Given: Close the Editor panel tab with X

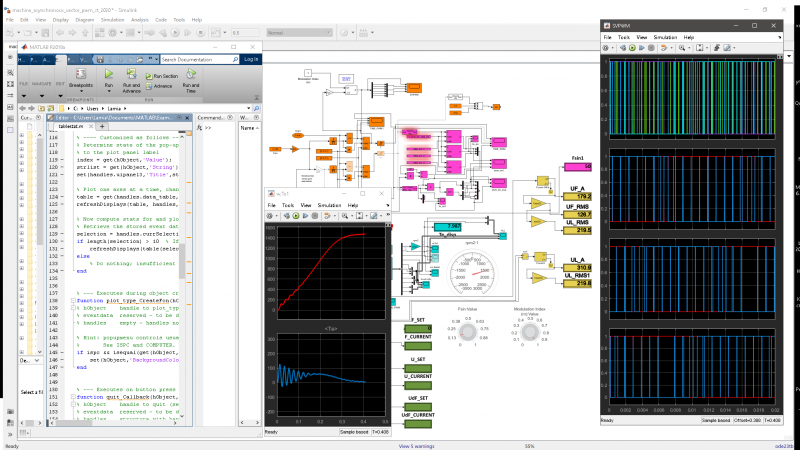Looking at the screenshot, I should (187, 118).
